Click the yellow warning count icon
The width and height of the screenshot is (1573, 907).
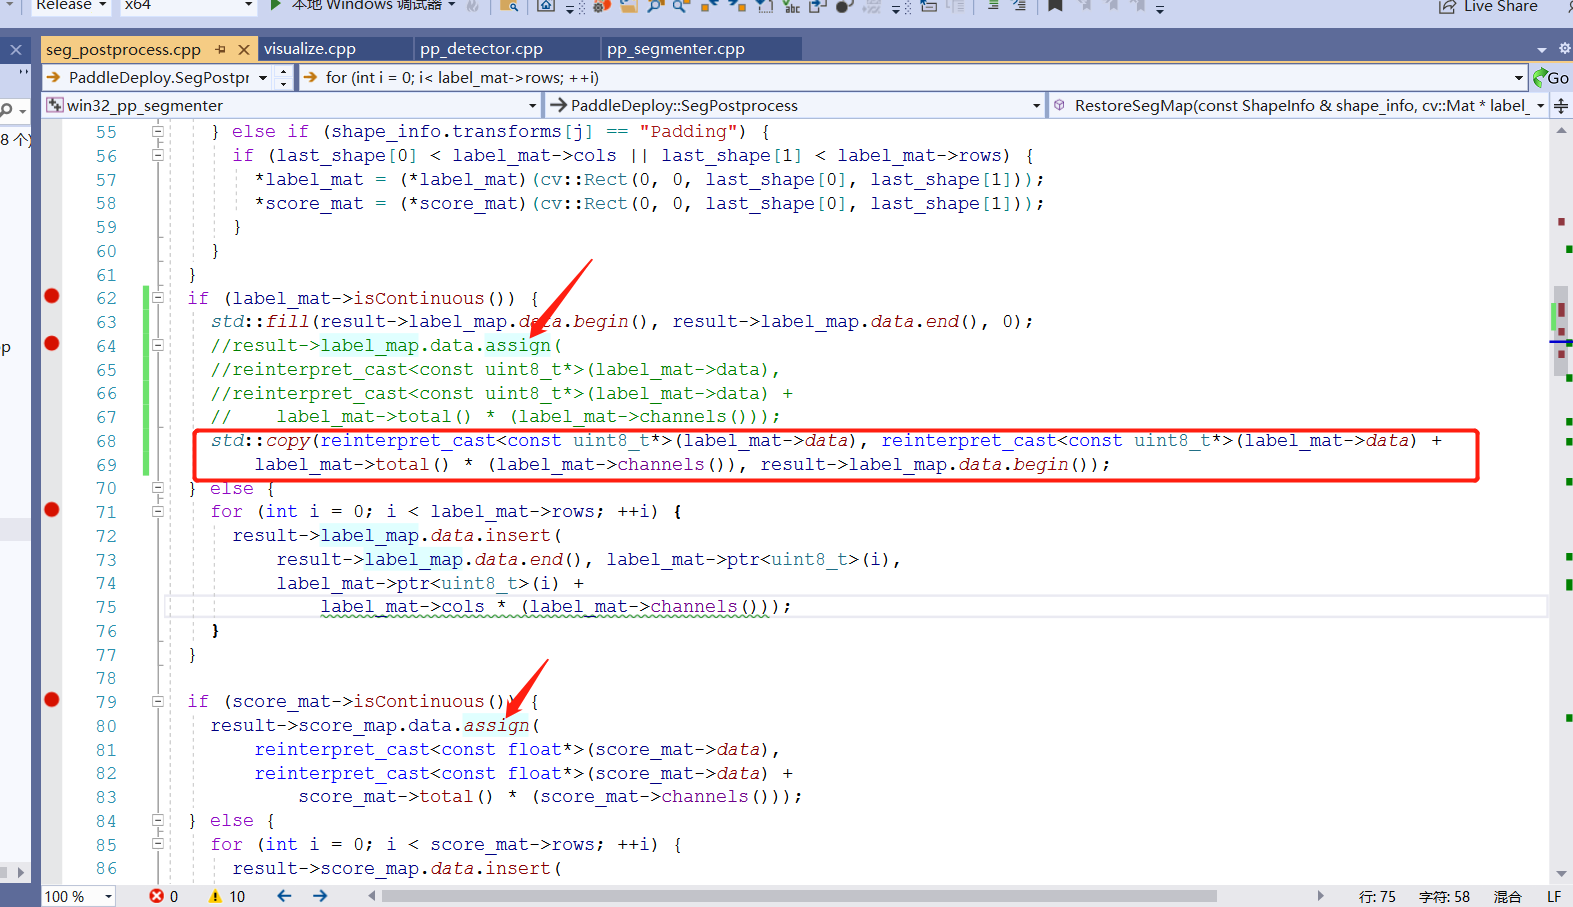pos(215,896)
